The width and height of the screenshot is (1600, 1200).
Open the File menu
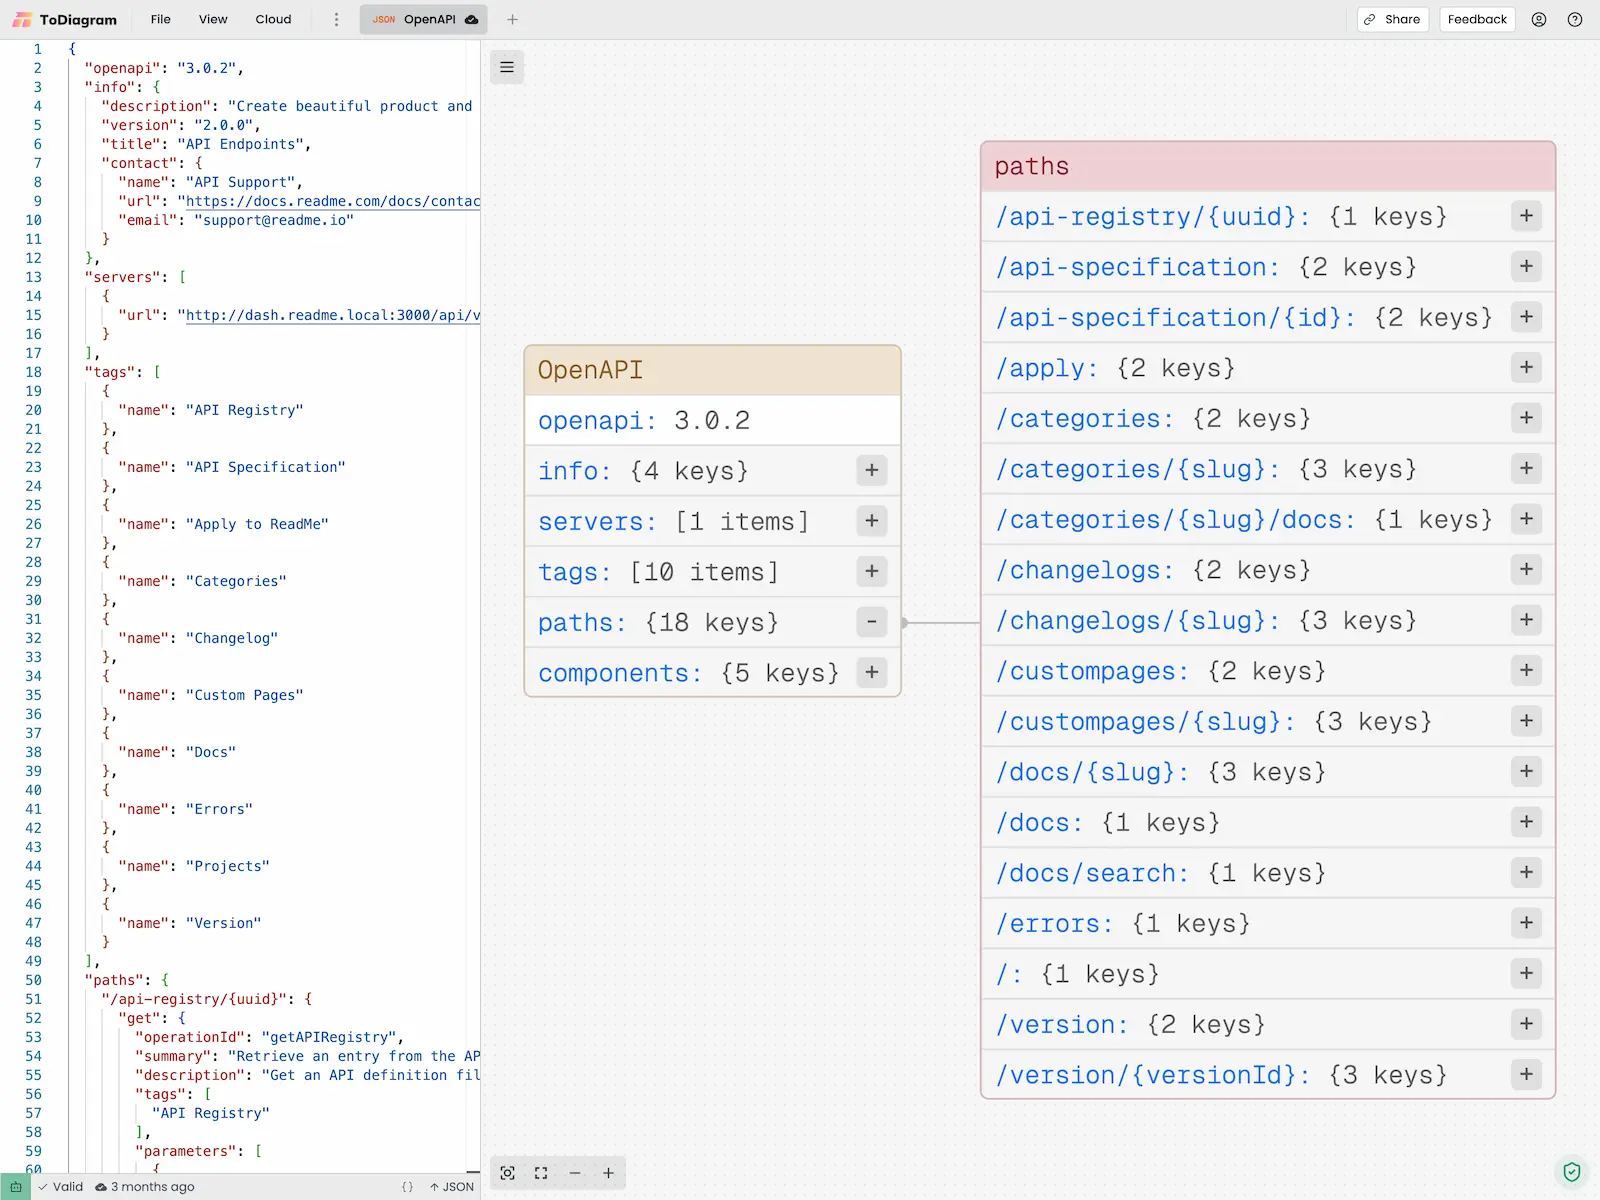click(160, 19)
